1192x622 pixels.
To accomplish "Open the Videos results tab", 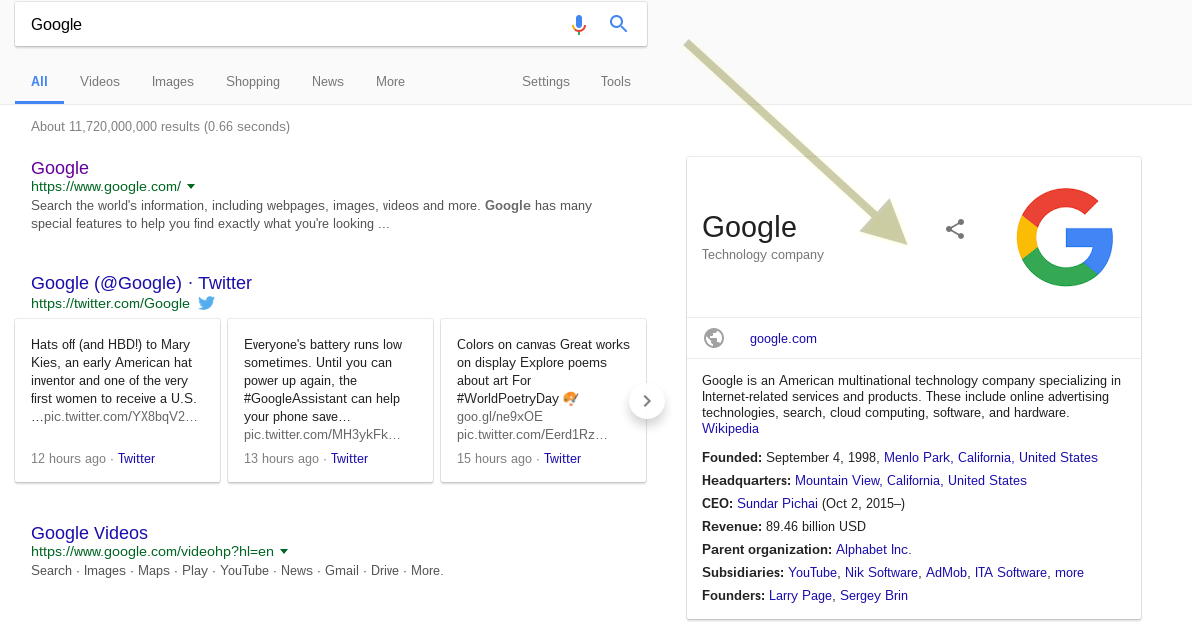I will click(100, 82).
